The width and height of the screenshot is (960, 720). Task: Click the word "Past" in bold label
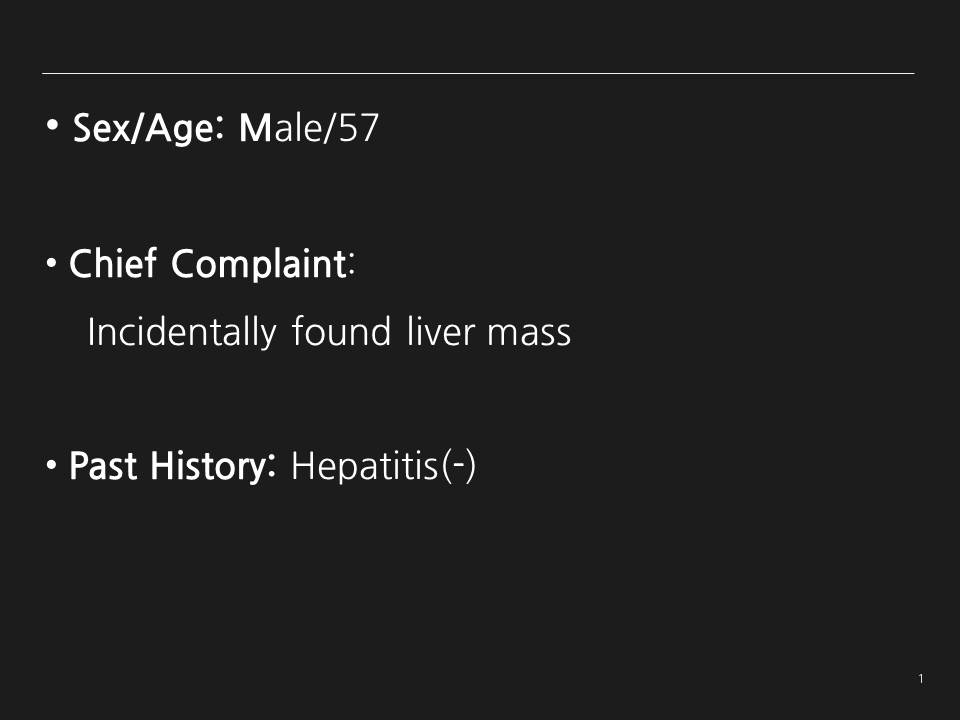point(103,466)
